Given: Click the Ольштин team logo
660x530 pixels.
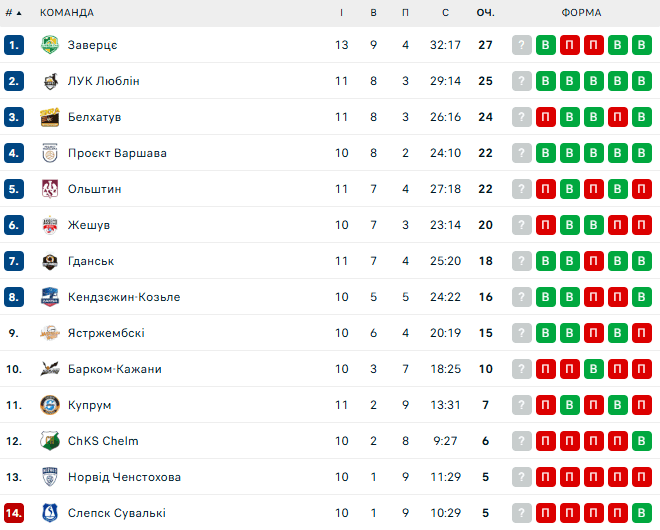Looking at the screenshot, I should click(50, 189).
